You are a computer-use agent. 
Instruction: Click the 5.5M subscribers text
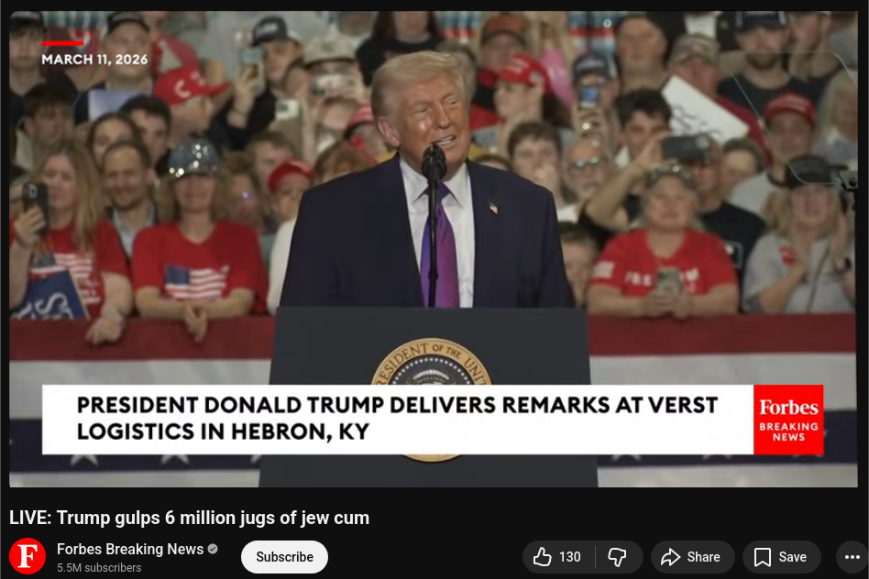click(99, 567)
